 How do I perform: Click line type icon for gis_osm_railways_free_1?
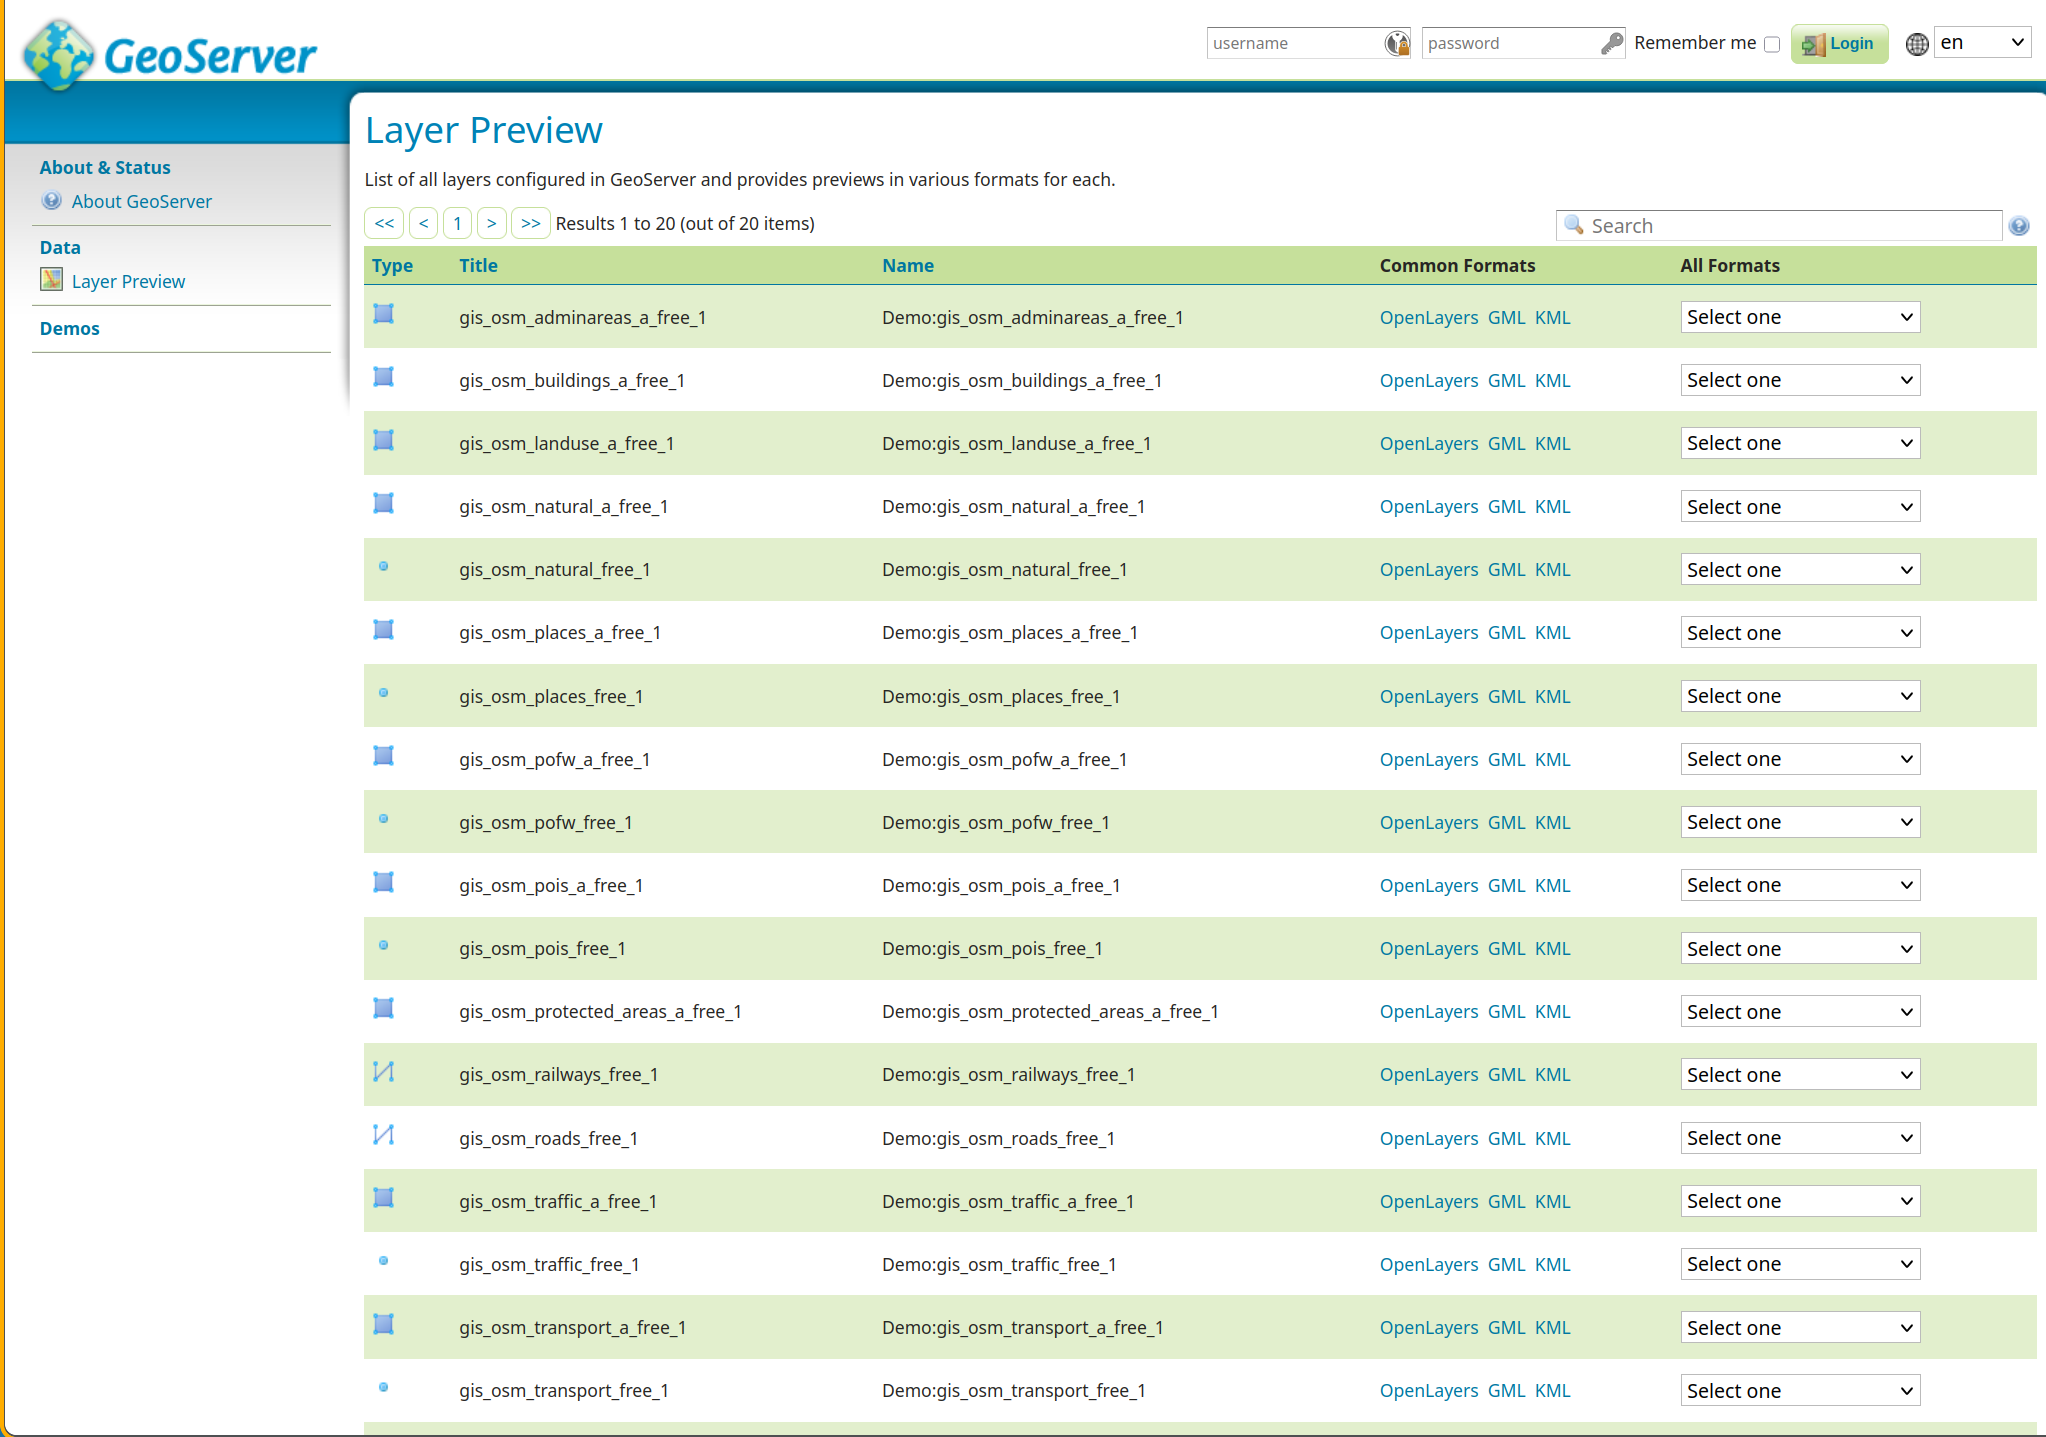pos(384,1071)
